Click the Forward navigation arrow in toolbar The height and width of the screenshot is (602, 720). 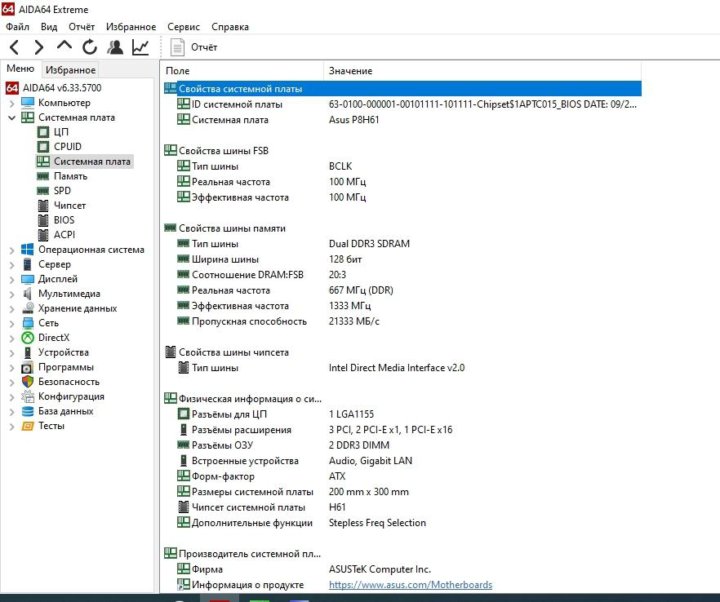(39, 47)
